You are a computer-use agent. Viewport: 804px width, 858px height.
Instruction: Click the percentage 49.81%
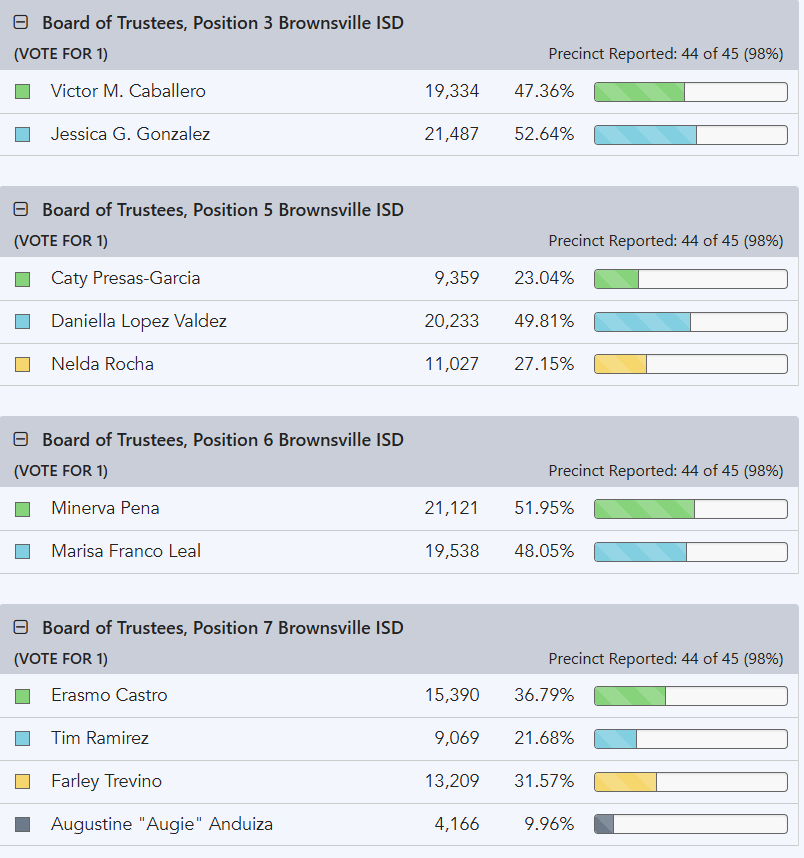tap(544, 321)
